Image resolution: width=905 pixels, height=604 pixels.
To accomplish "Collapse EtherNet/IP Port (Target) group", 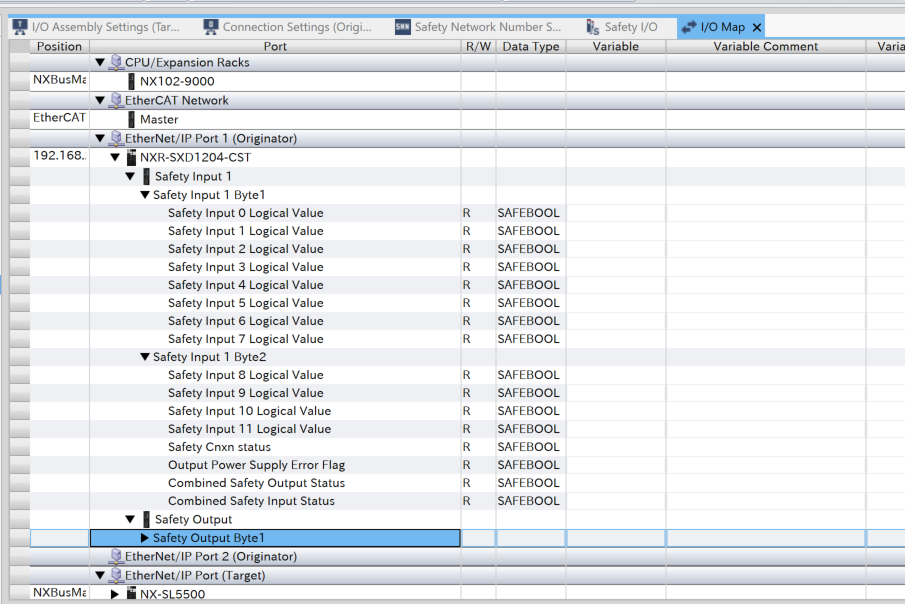I will [x=100, y=575].
